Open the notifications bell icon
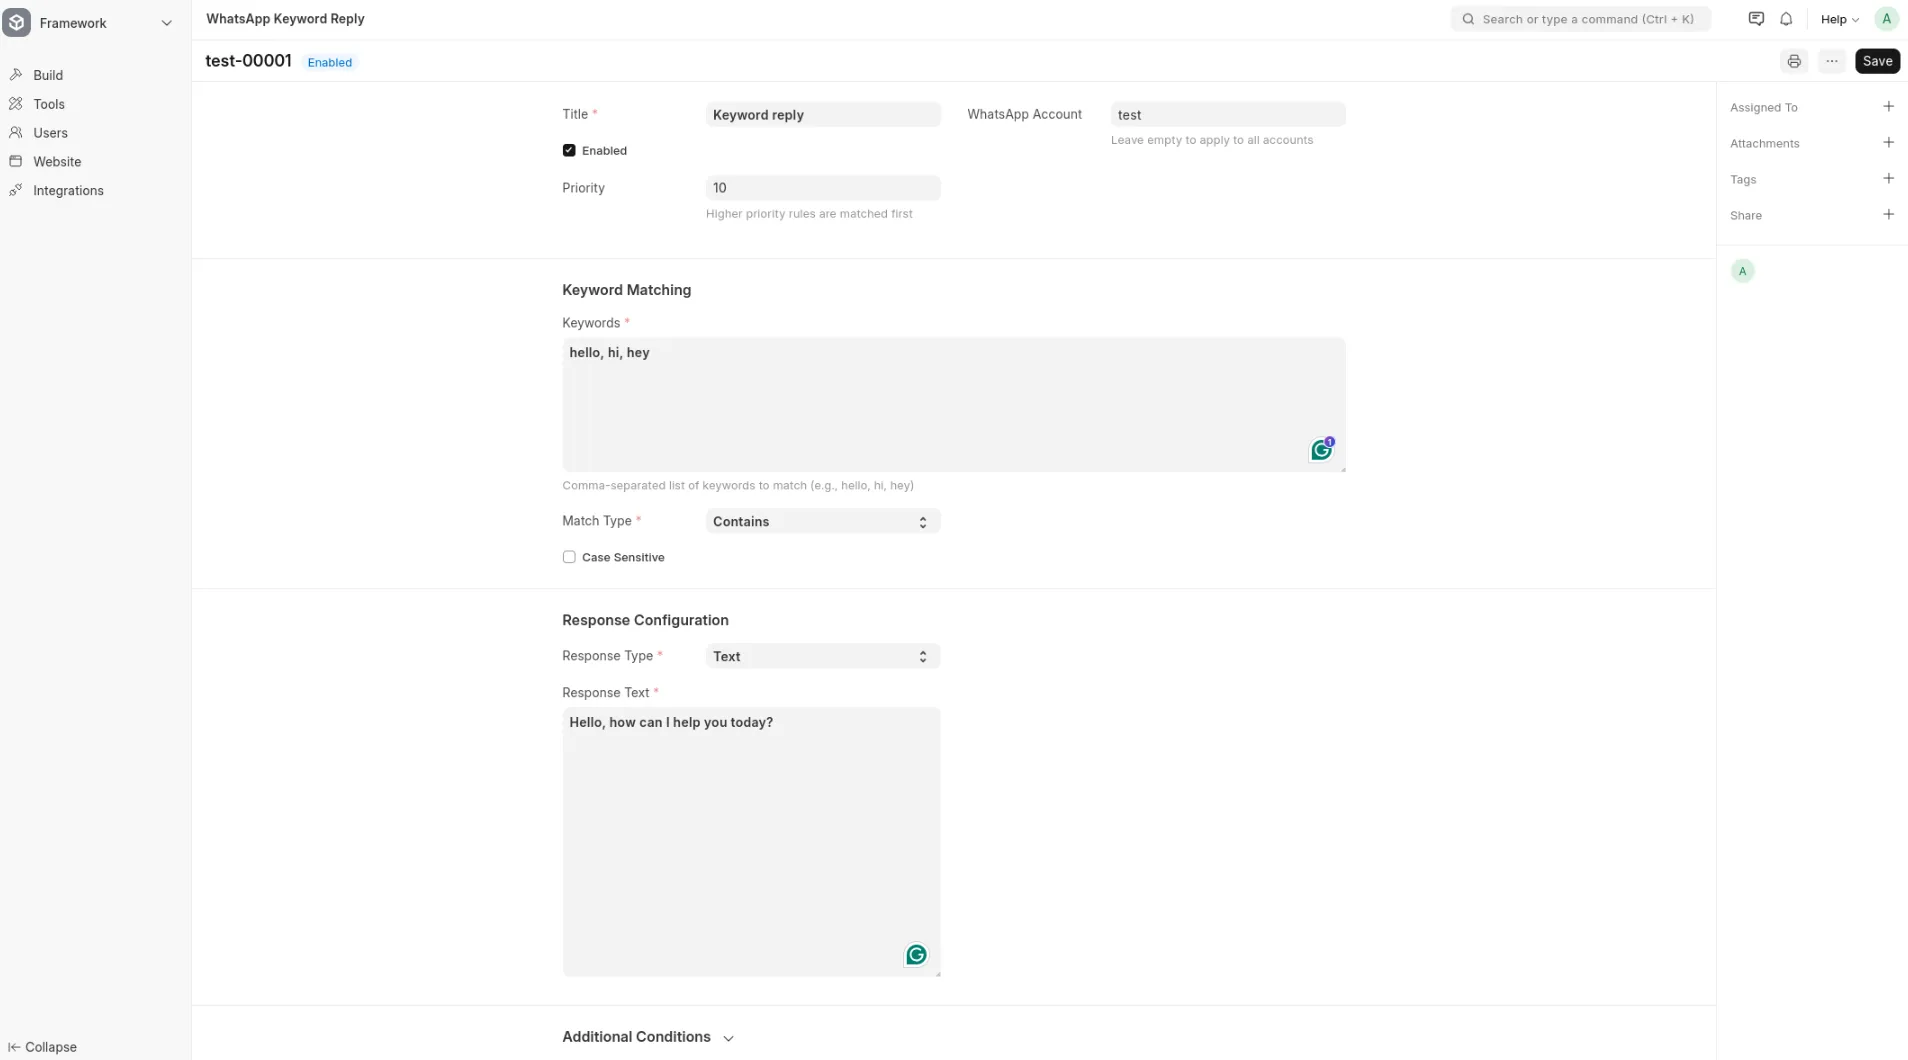This screenshot has height=1060, width=1908. click(x=1786, y=19)
